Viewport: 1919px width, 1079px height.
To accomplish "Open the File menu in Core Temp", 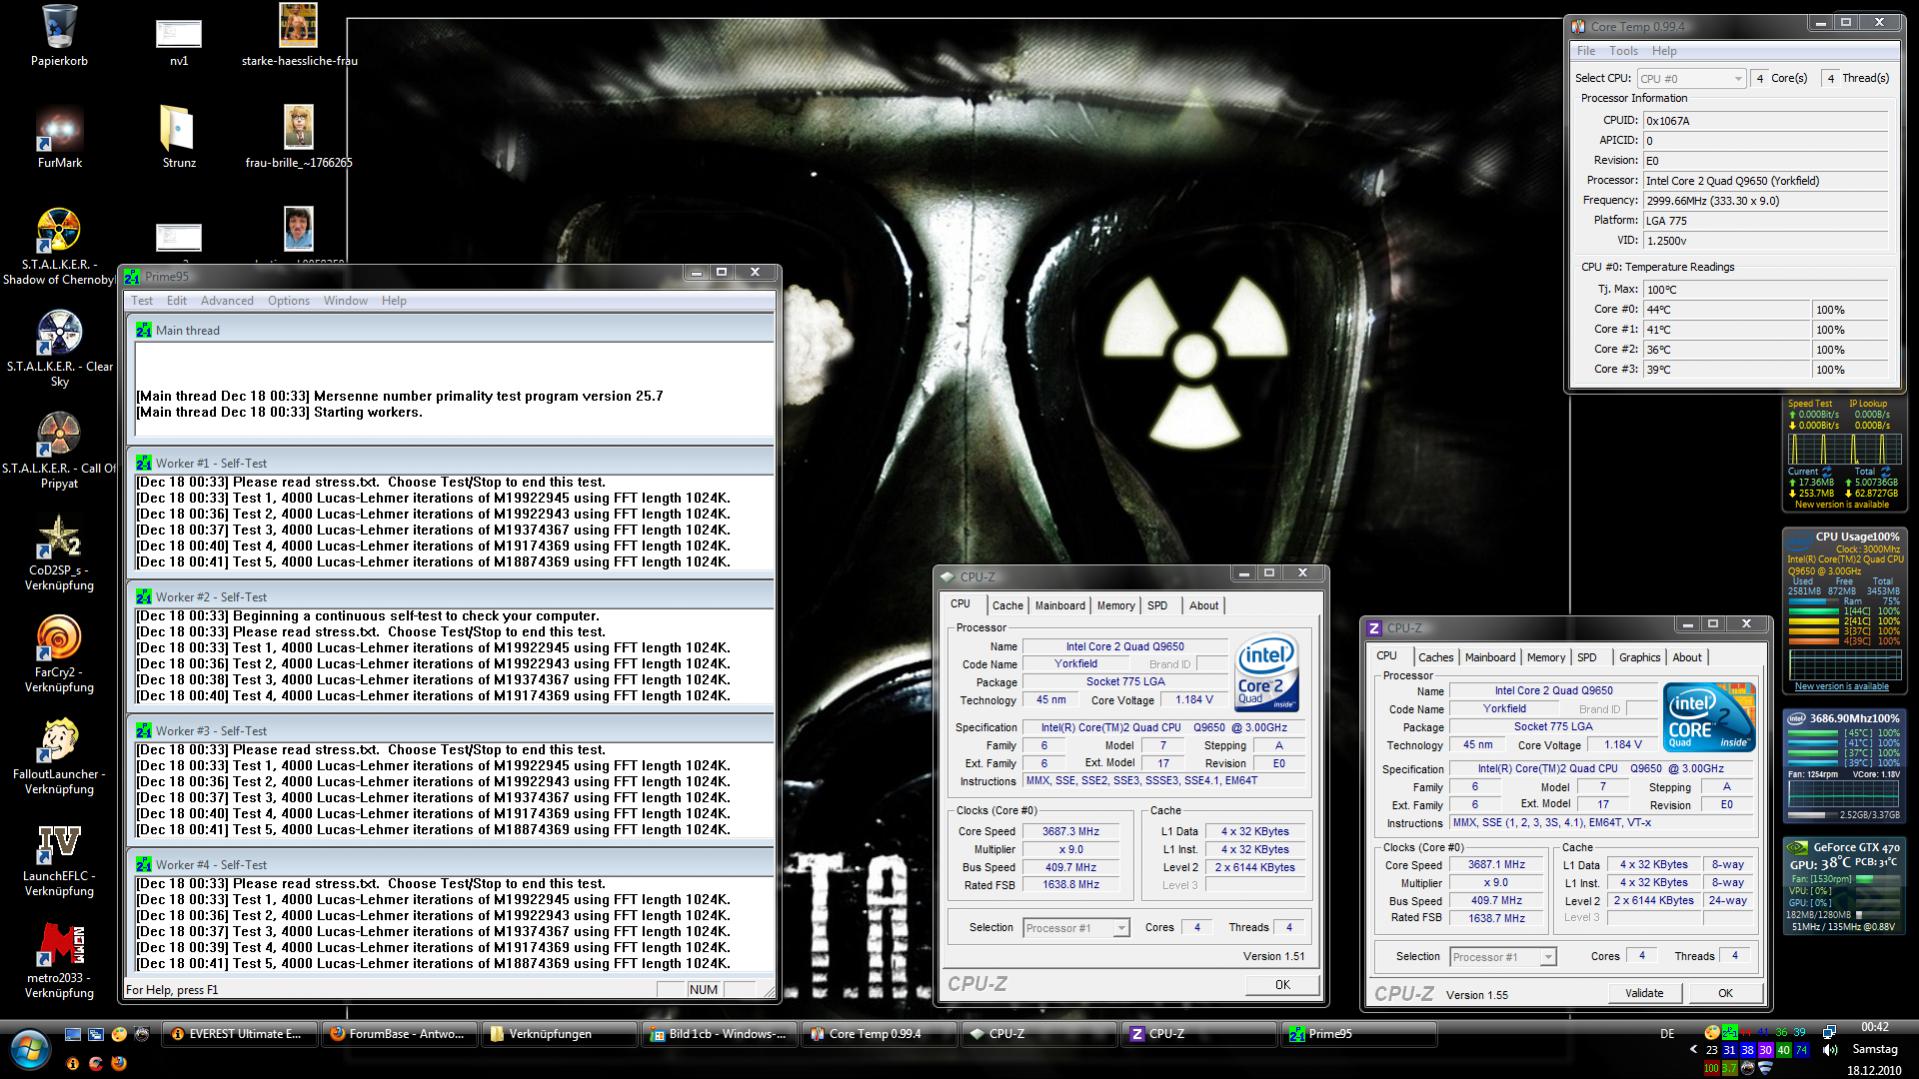I will click(x=1586, y=51).
